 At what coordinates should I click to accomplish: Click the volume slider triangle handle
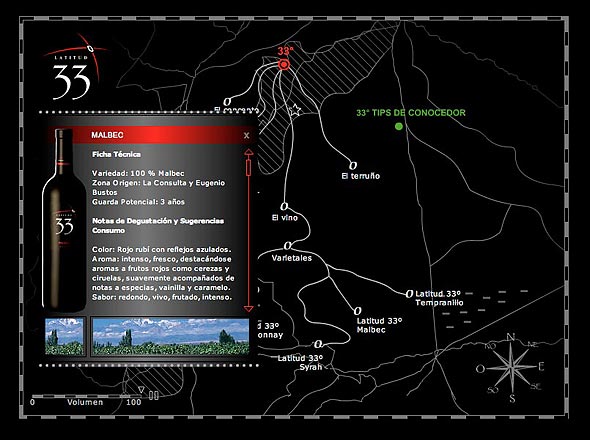pos(141,390)
